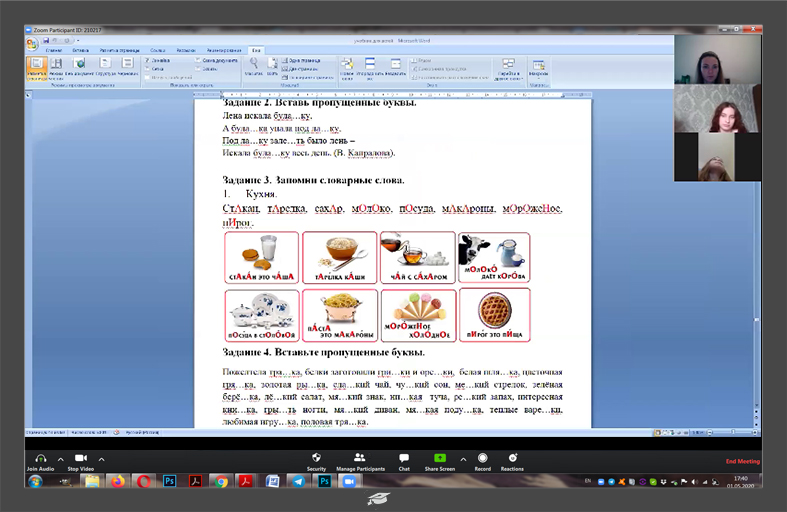
Task: Click Page Width (По ширине страницы) button
Action: [308, 77]
